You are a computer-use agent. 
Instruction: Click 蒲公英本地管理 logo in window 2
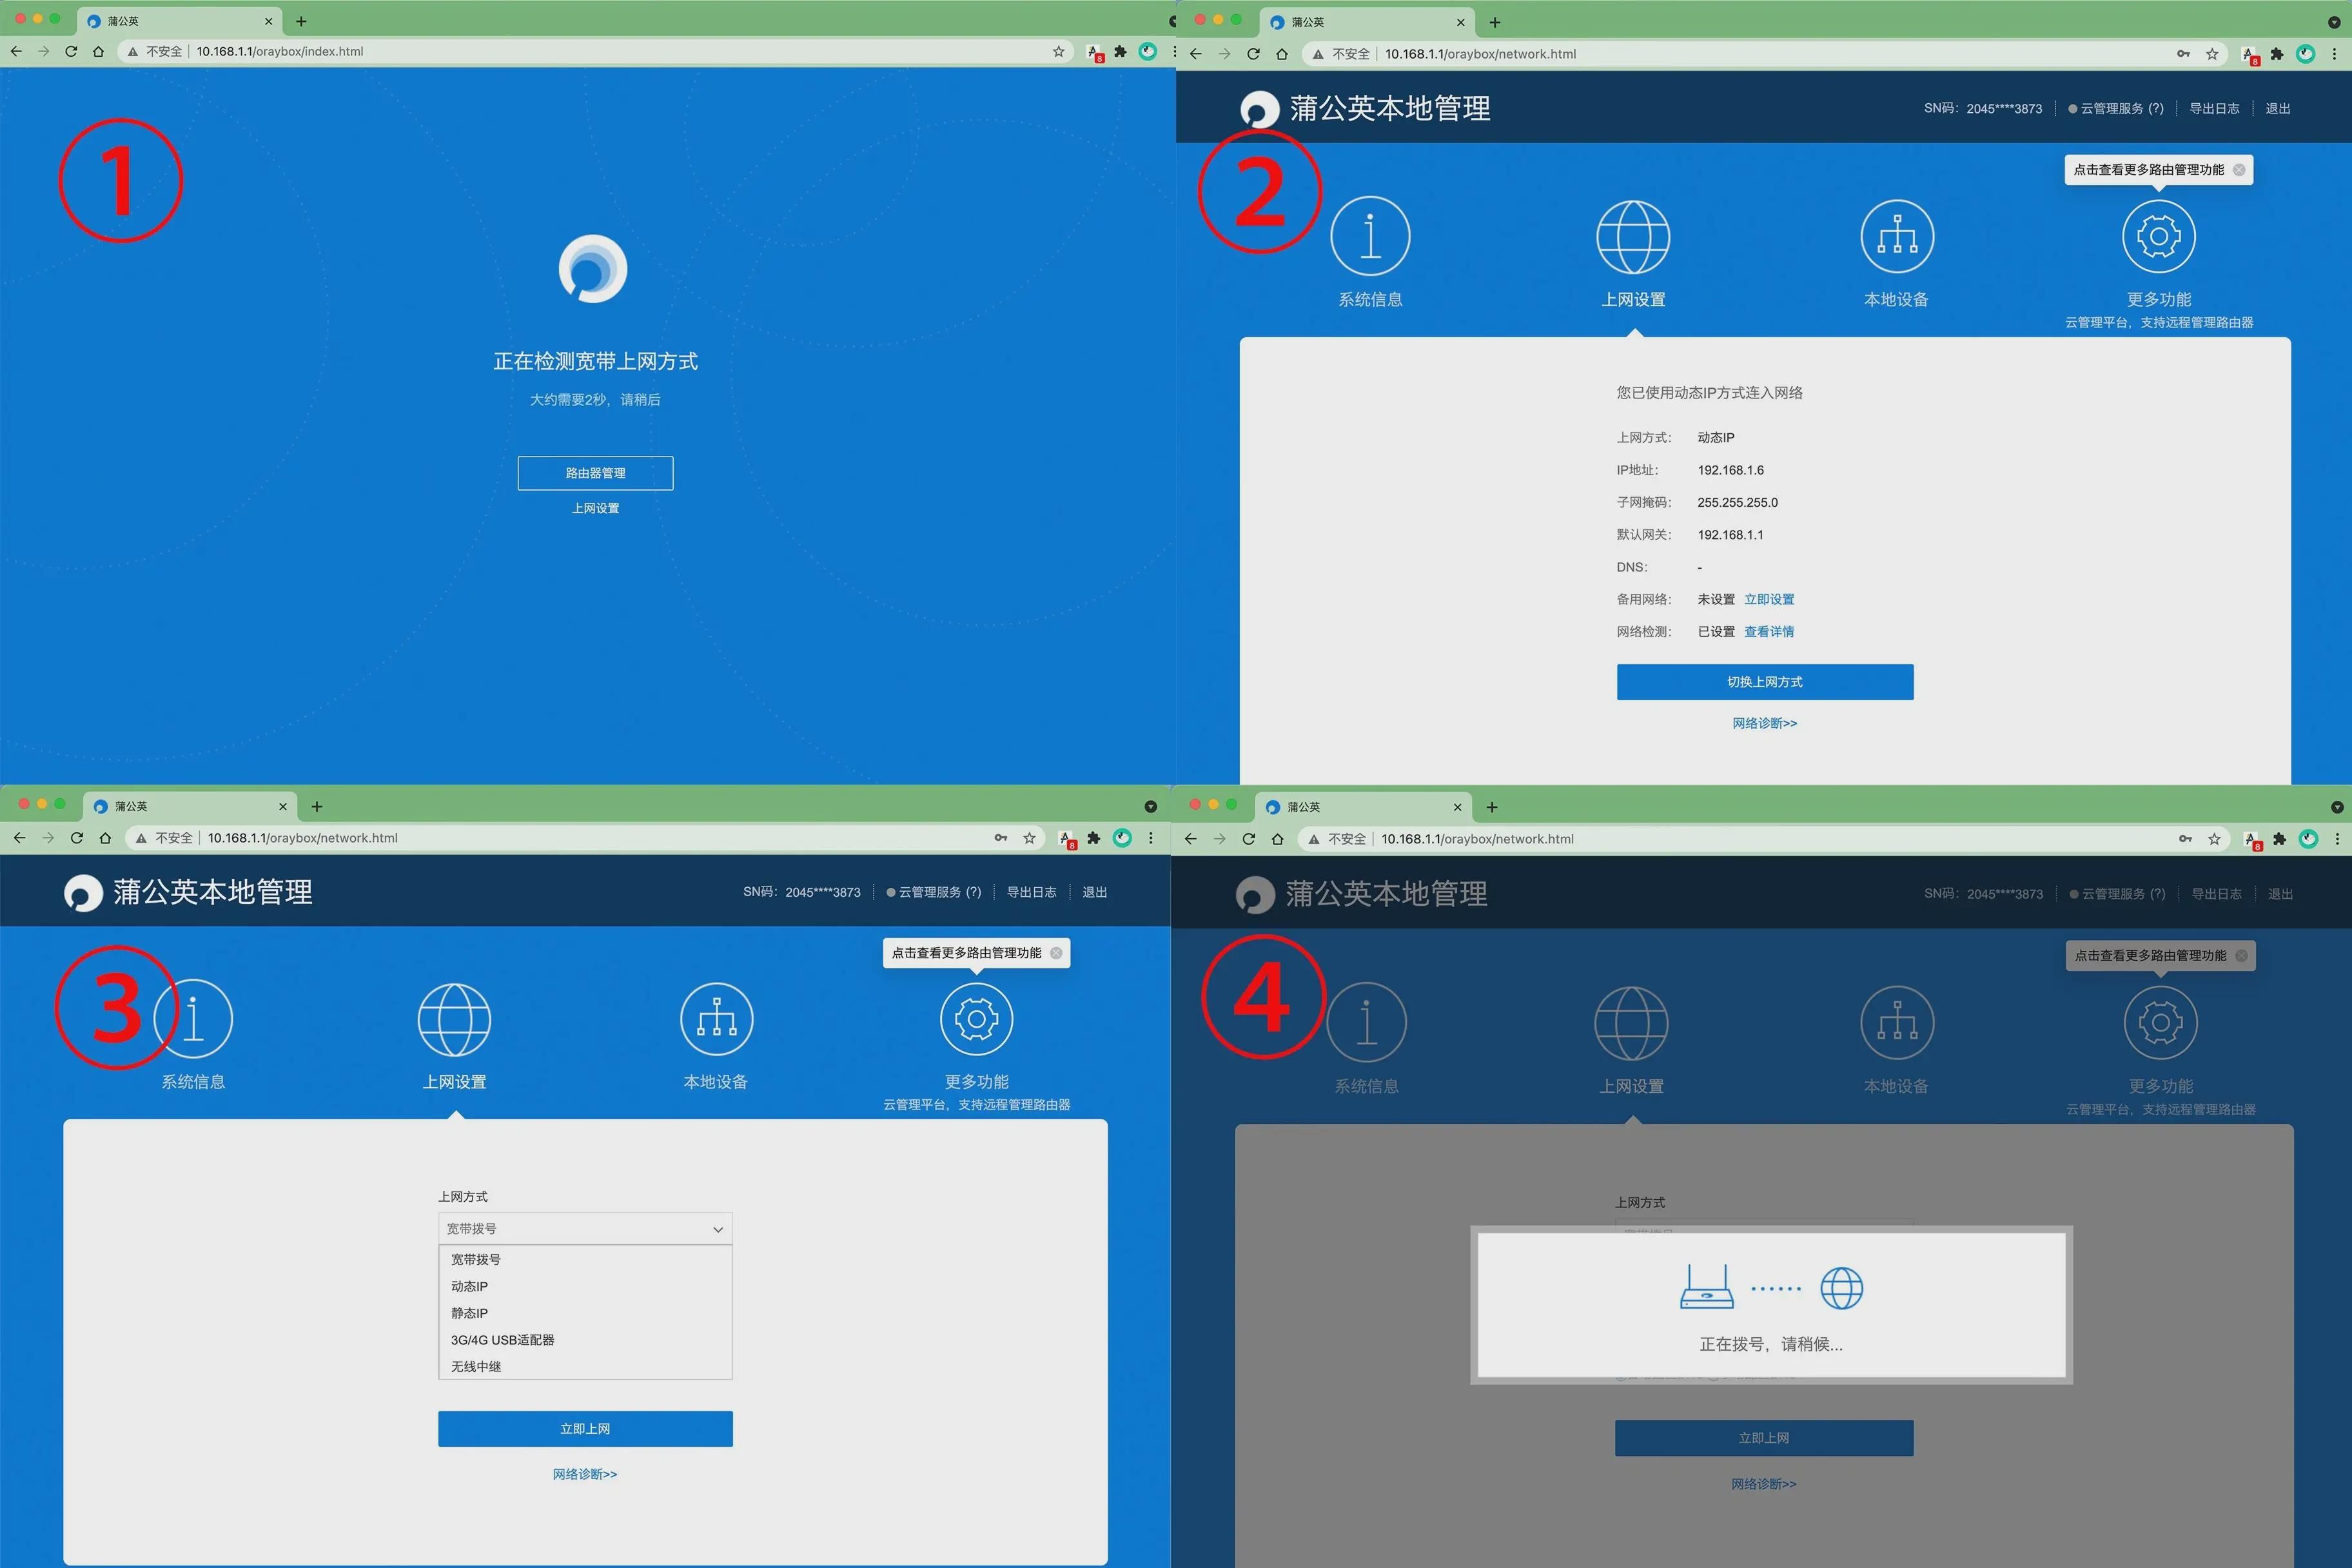click(1365, 108)
